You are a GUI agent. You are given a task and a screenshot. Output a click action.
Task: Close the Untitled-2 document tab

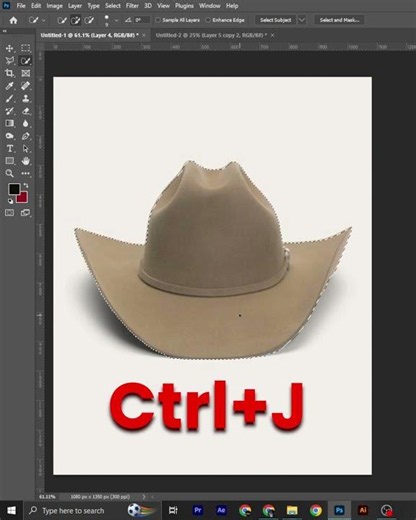tap(272, 35)
